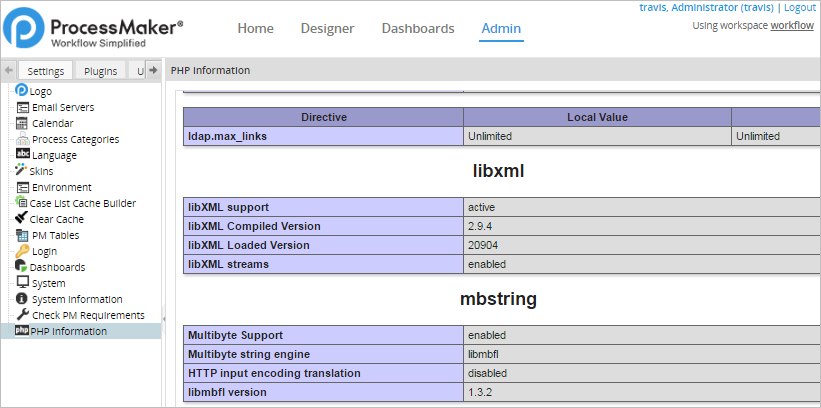Select PM Tables in the settings tree
This screenshot has width=821, height=408.
tap(55, 235)
